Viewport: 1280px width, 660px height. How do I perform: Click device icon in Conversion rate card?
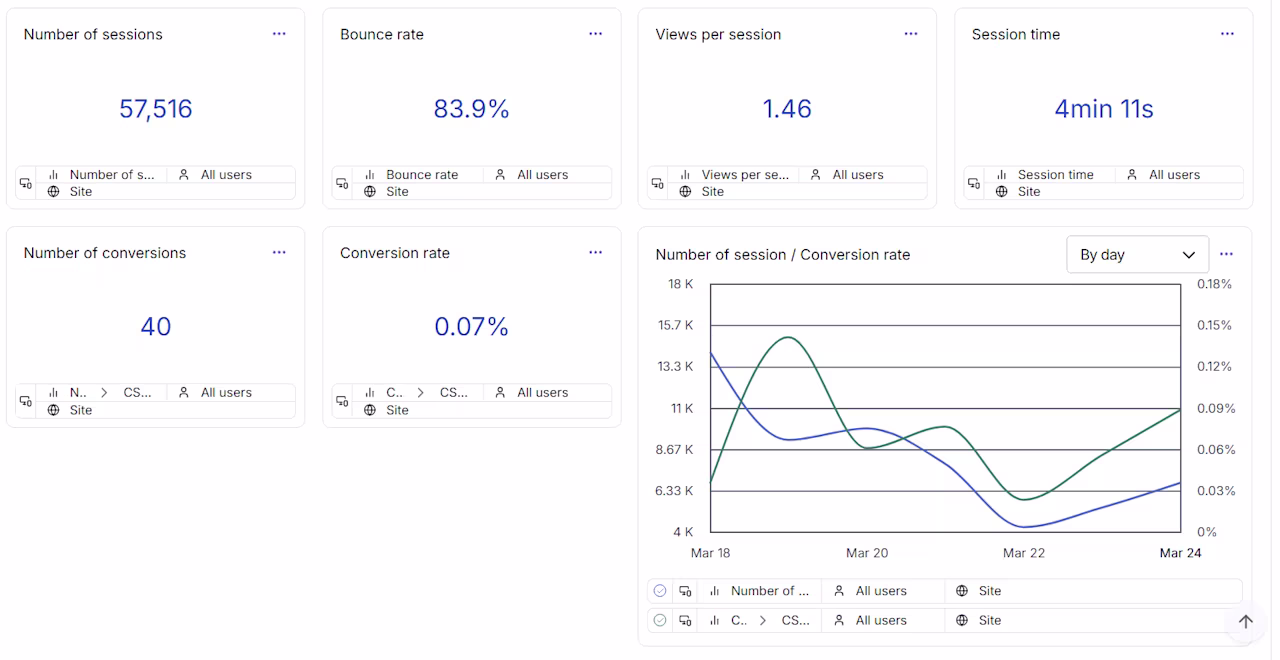[342, 401]
